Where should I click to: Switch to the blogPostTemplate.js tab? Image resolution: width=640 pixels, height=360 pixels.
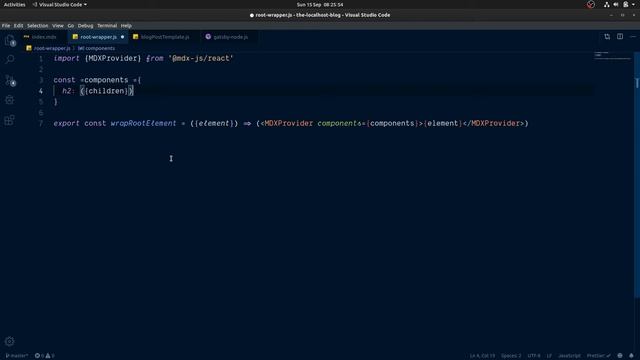(165, 37)
